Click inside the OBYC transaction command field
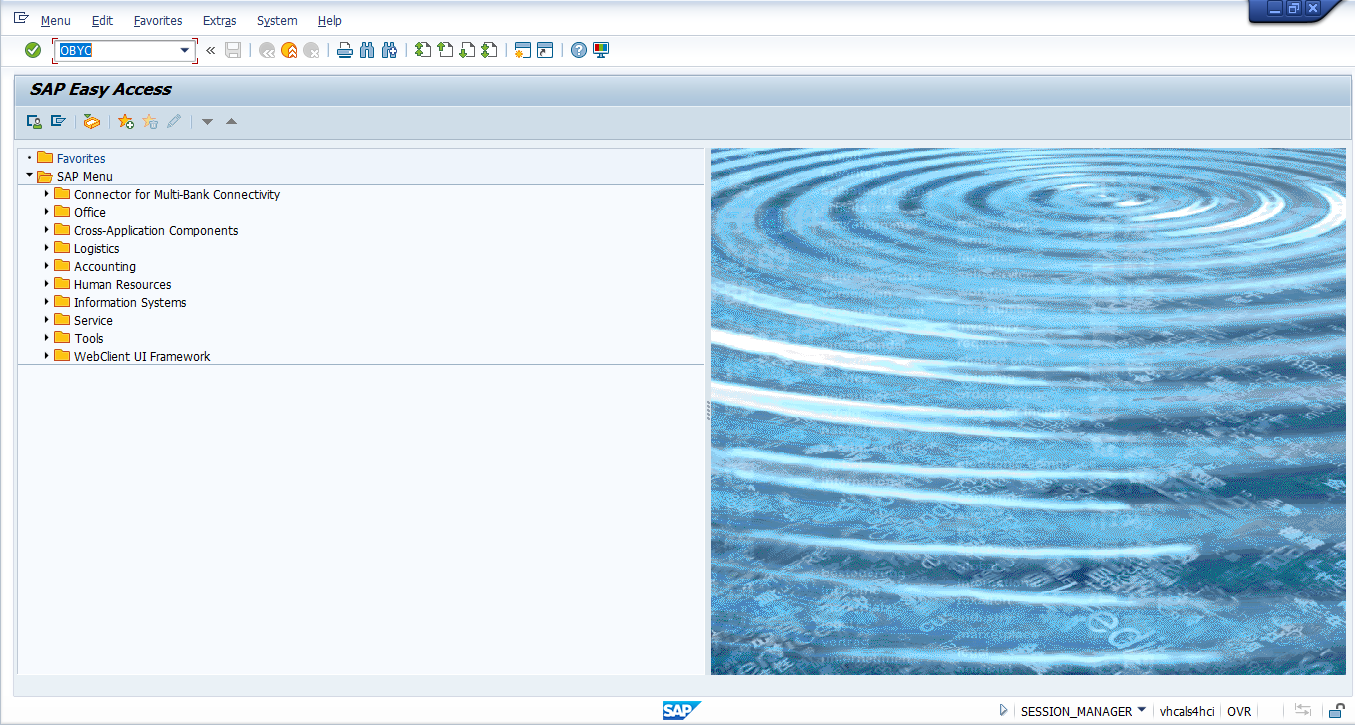 coord(116,50)
